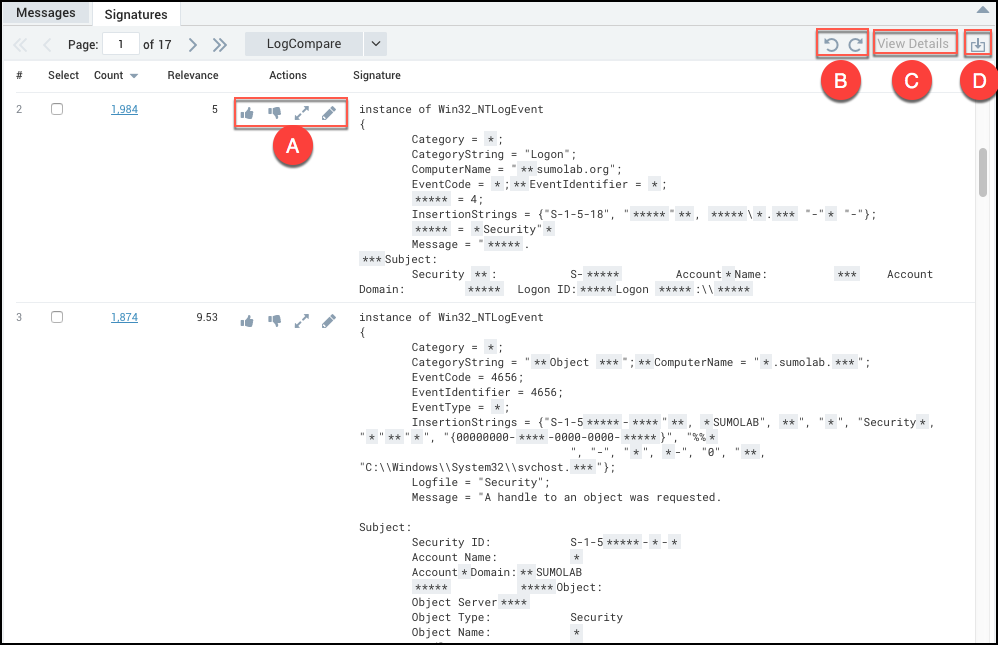The width and height of the screenshot is (998, 645).
Task: Click thumbs down for signature row 2
Action: (x=274, y=113)
